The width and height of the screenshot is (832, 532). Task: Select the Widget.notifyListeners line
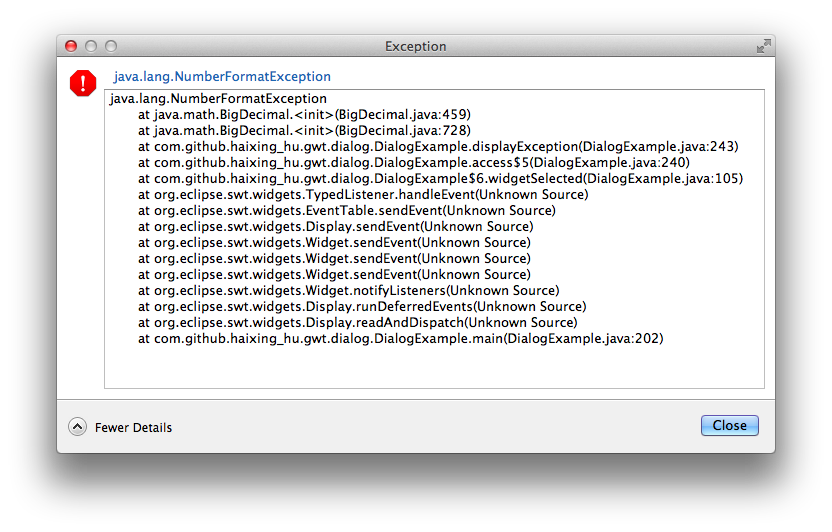[349, 291]
